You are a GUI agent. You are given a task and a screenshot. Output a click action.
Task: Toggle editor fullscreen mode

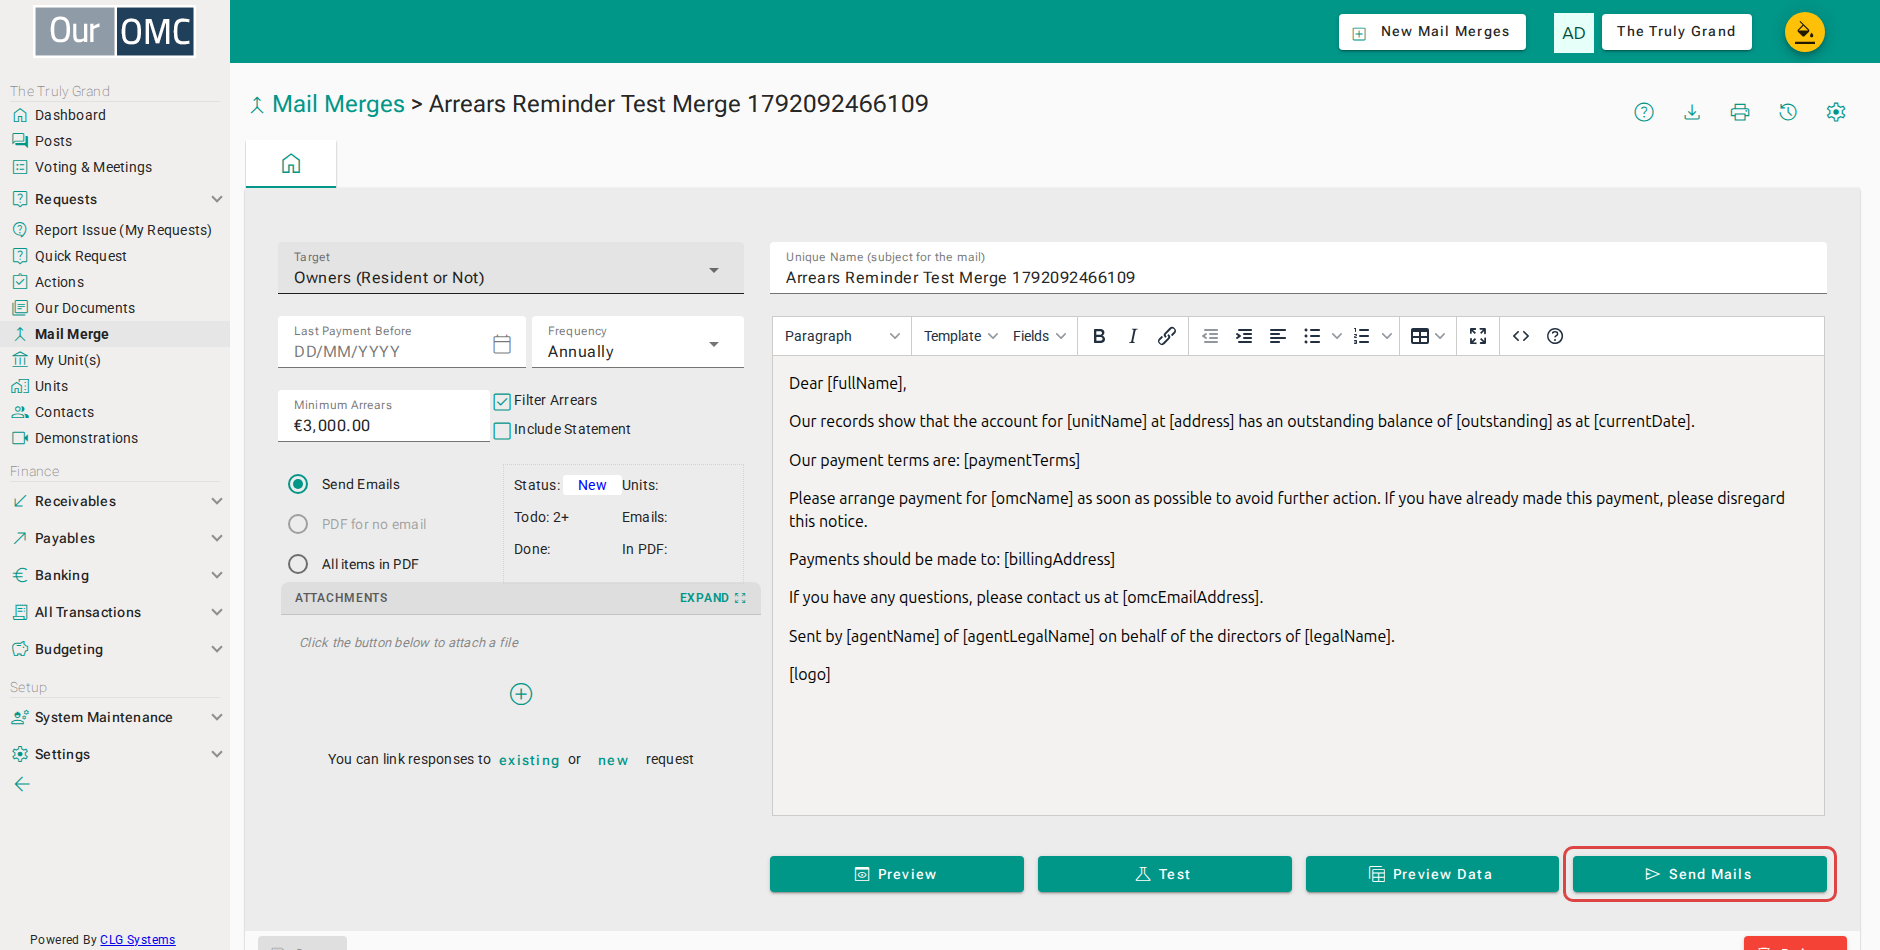(x=1478, y=336)
